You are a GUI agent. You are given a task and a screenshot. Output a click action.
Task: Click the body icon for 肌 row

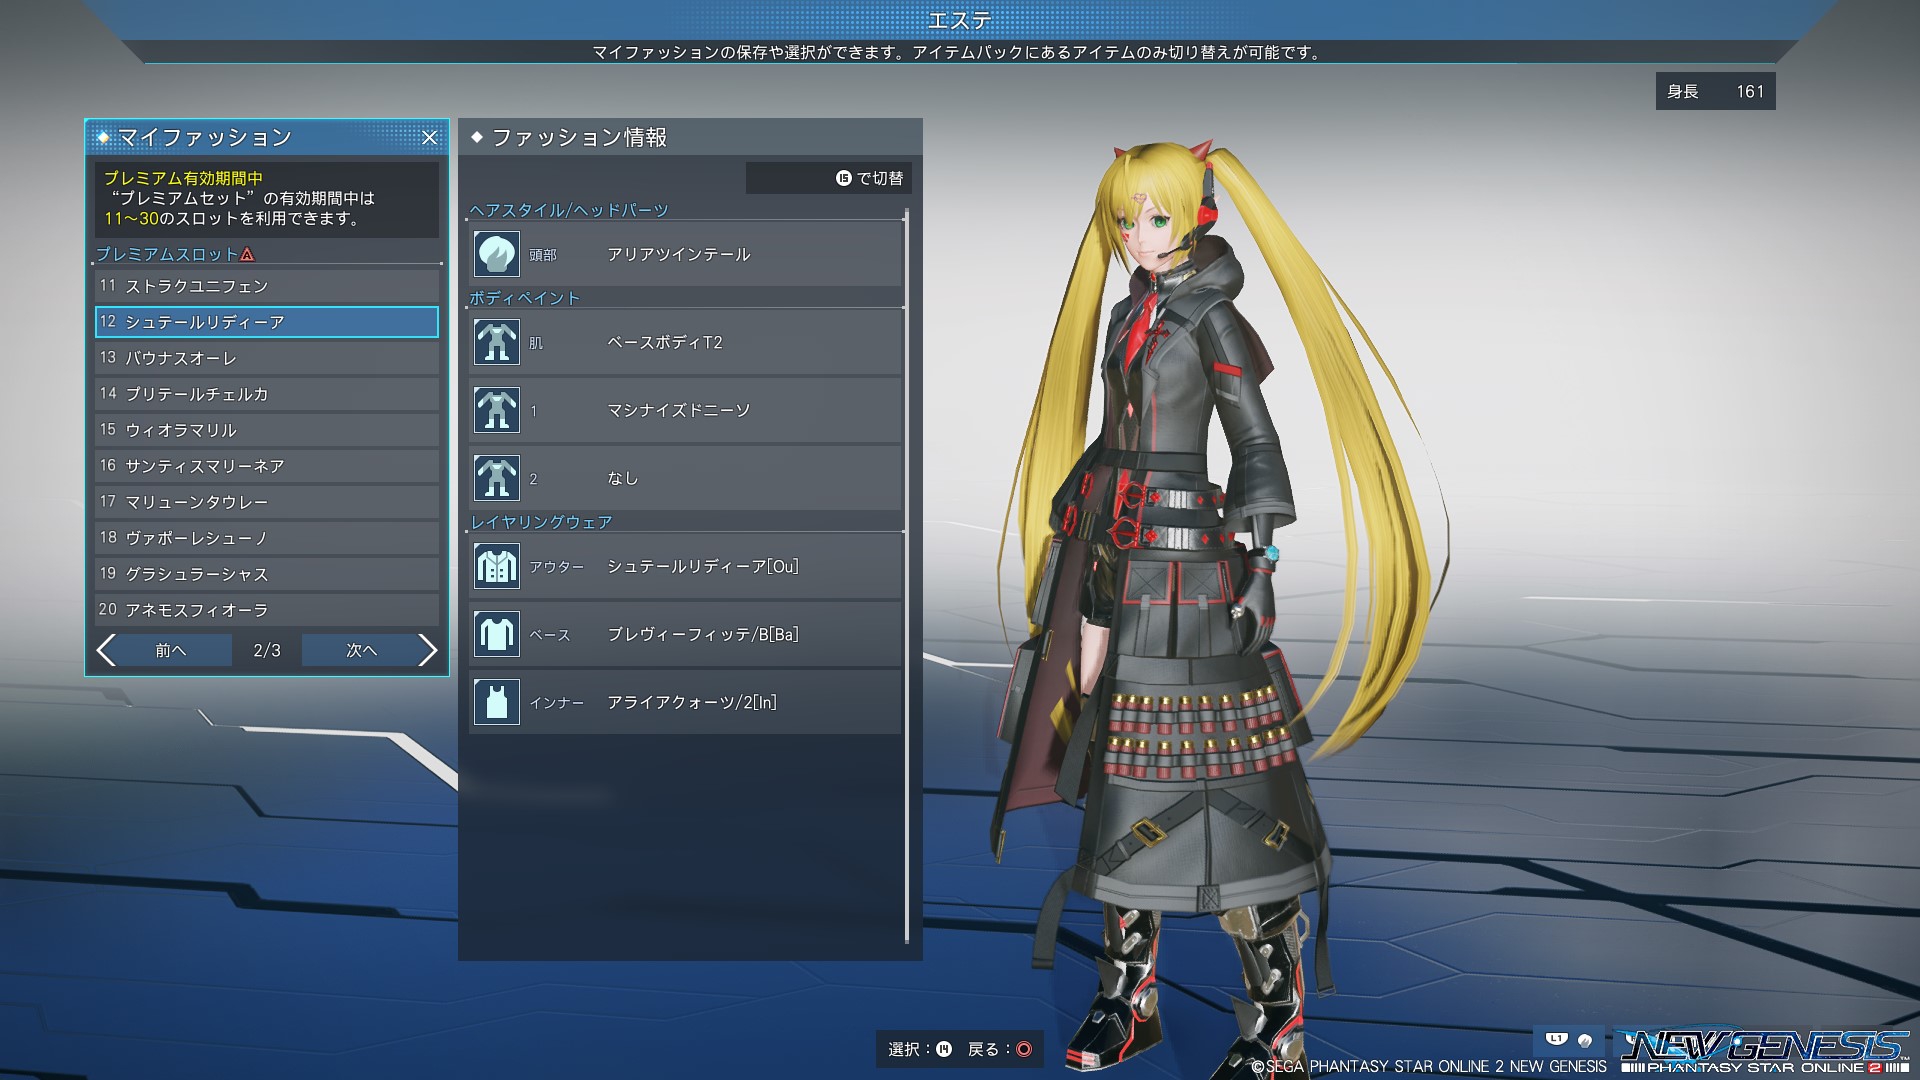coord(496,342)
